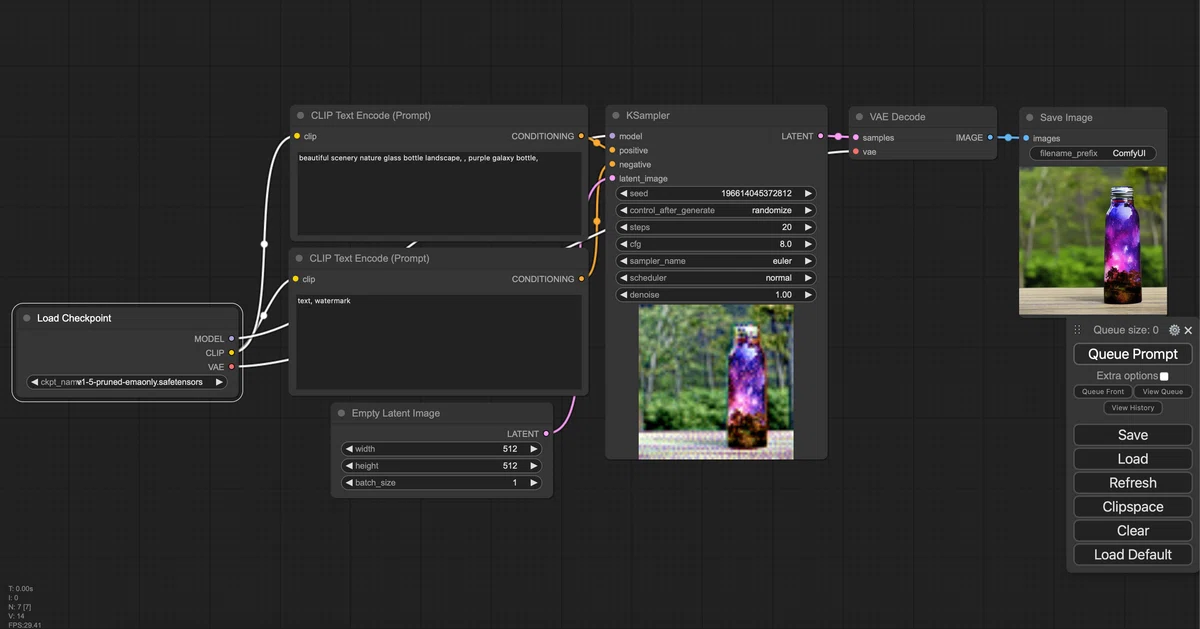
Task: Collapse the KSampler node via its dot
Action: point(615,115)
